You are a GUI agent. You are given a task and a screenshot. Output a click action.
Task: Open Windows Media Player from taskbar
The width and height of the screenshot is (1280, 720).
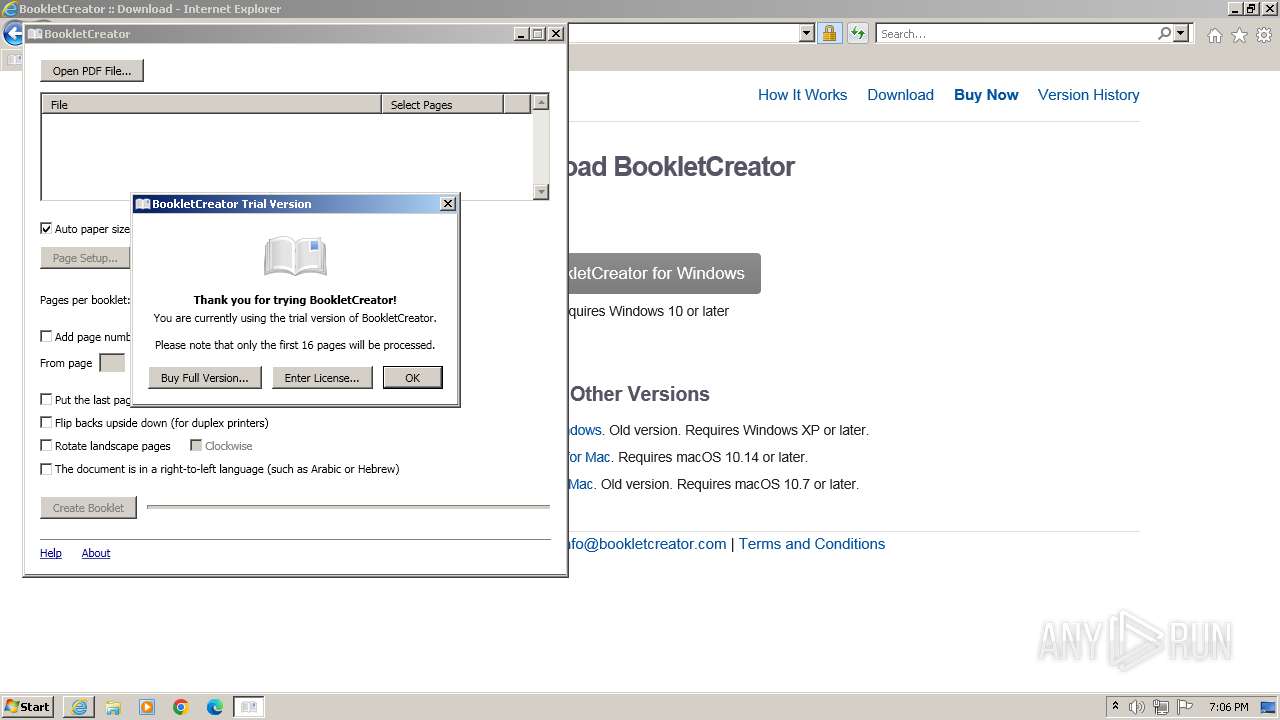pos(147,707)
